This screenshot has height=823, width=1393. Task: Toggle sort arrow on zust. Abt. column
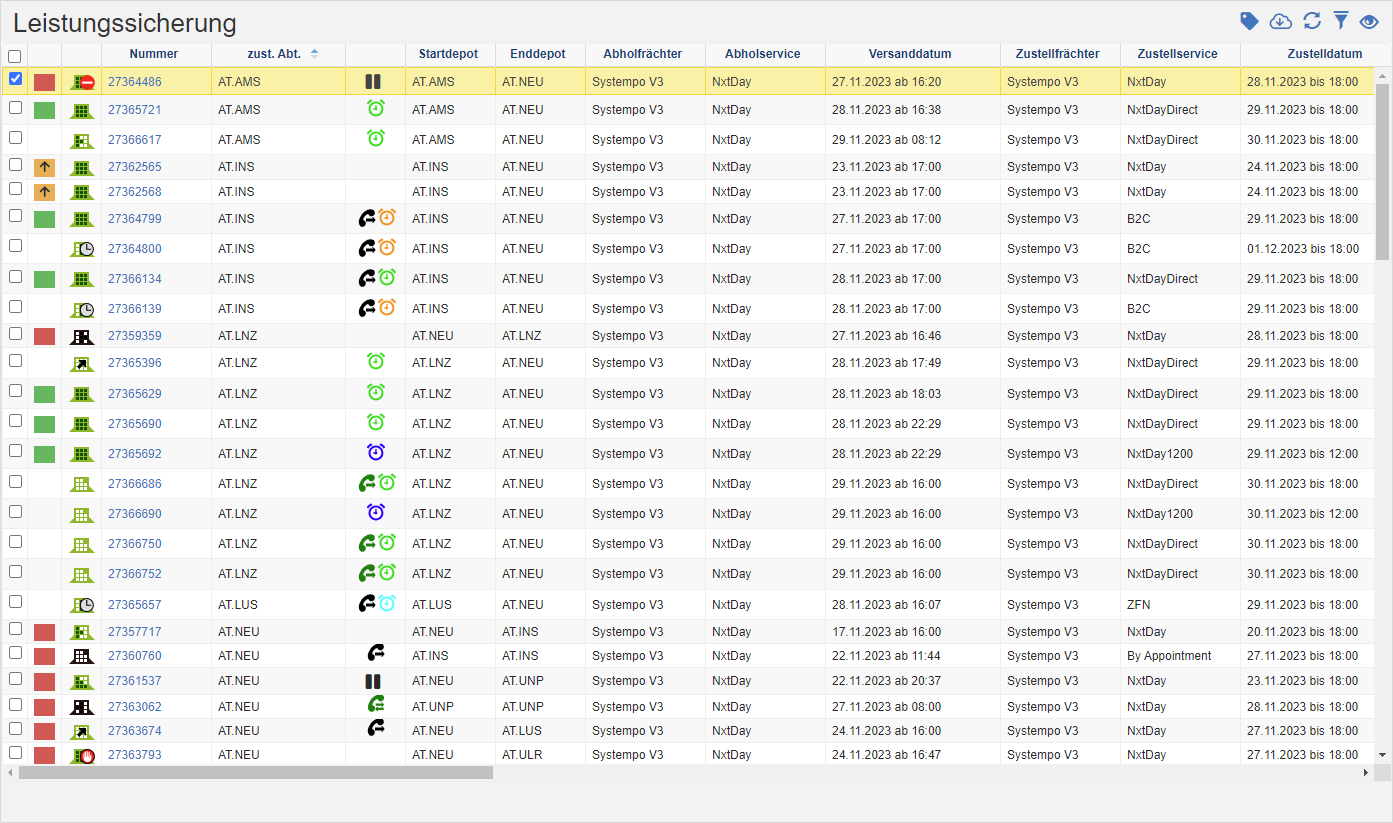click(315, 54)
